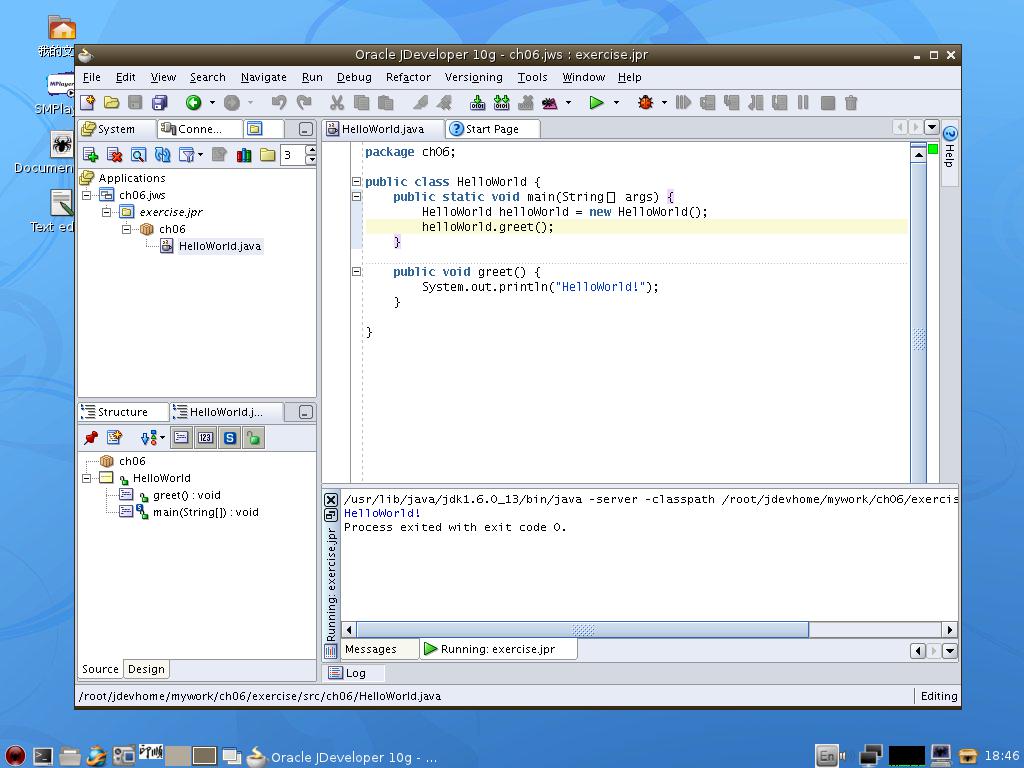Viewport: 1024px width, 768px height.
Task: Click the Undo toolbar icon
Action: pyautogui.click(x=281, y=102)
